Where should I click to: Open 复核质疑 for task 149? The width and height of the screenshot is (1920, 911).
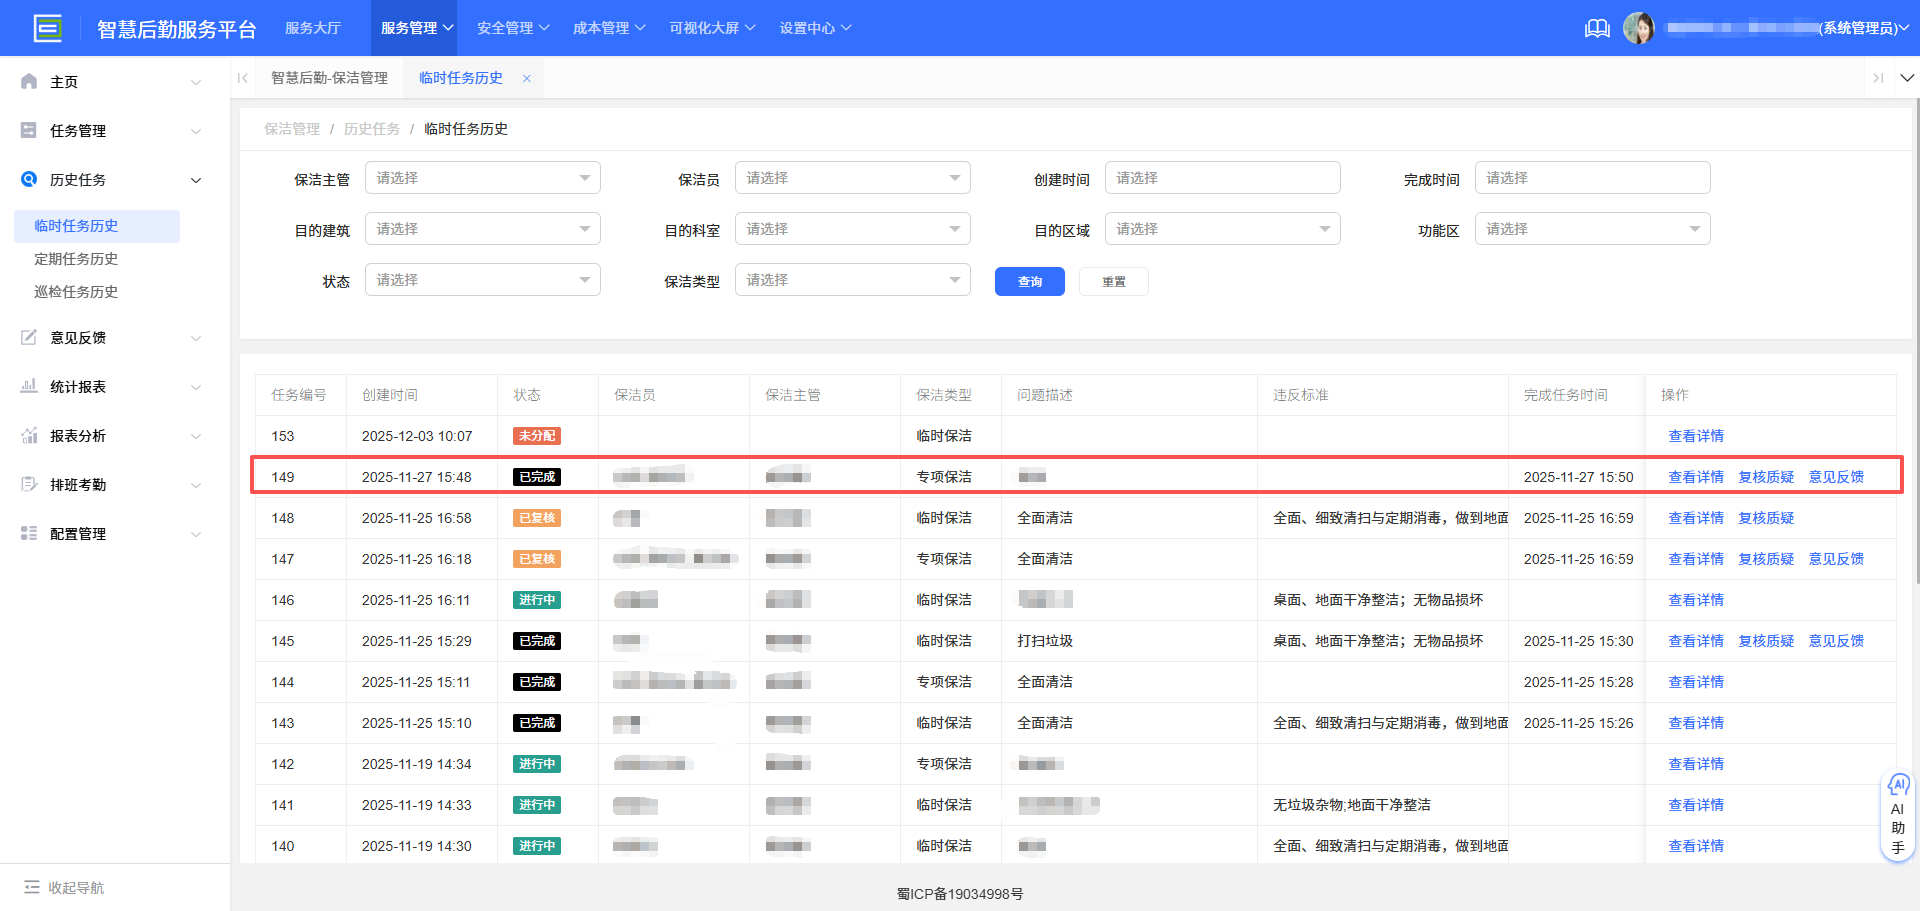1765,476
